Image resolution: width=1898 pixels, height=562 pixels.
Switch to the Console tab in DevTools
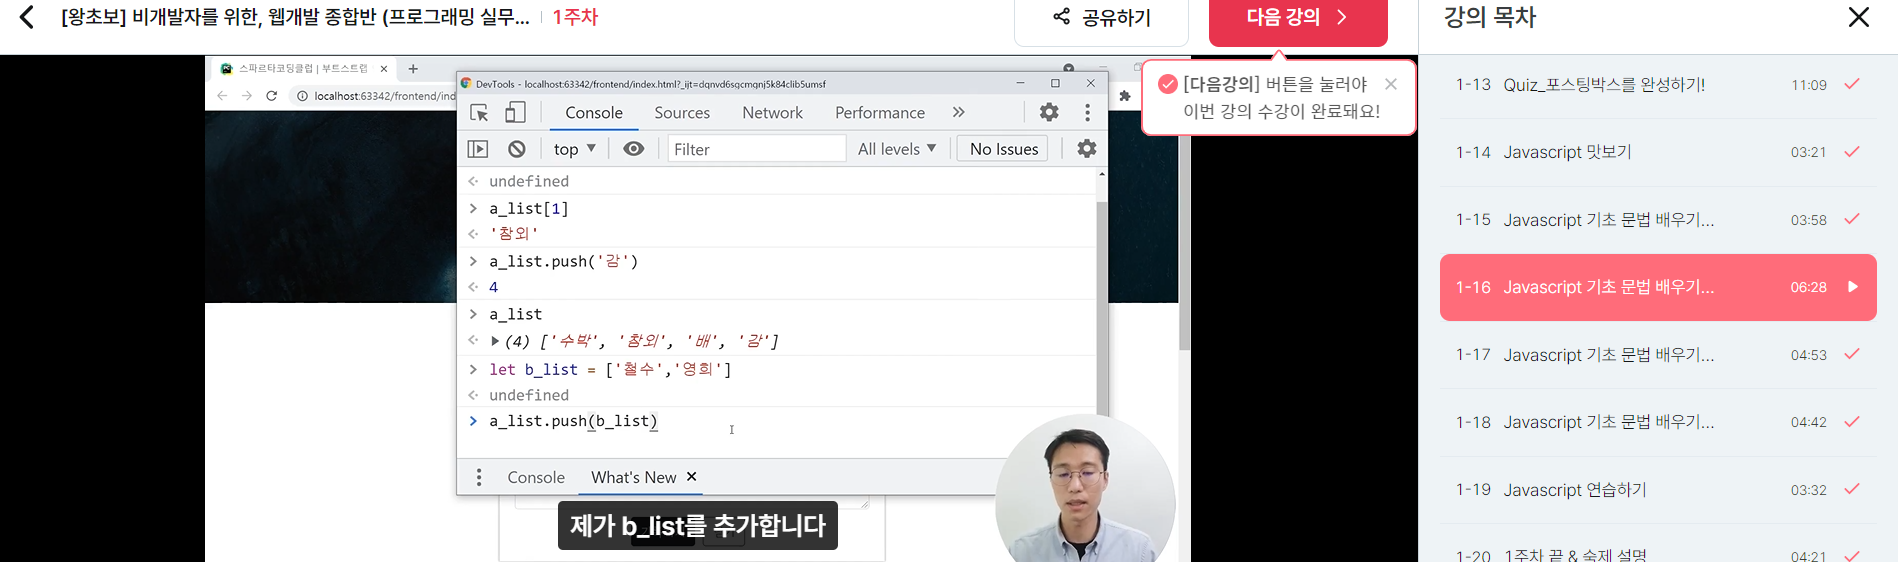594,113
